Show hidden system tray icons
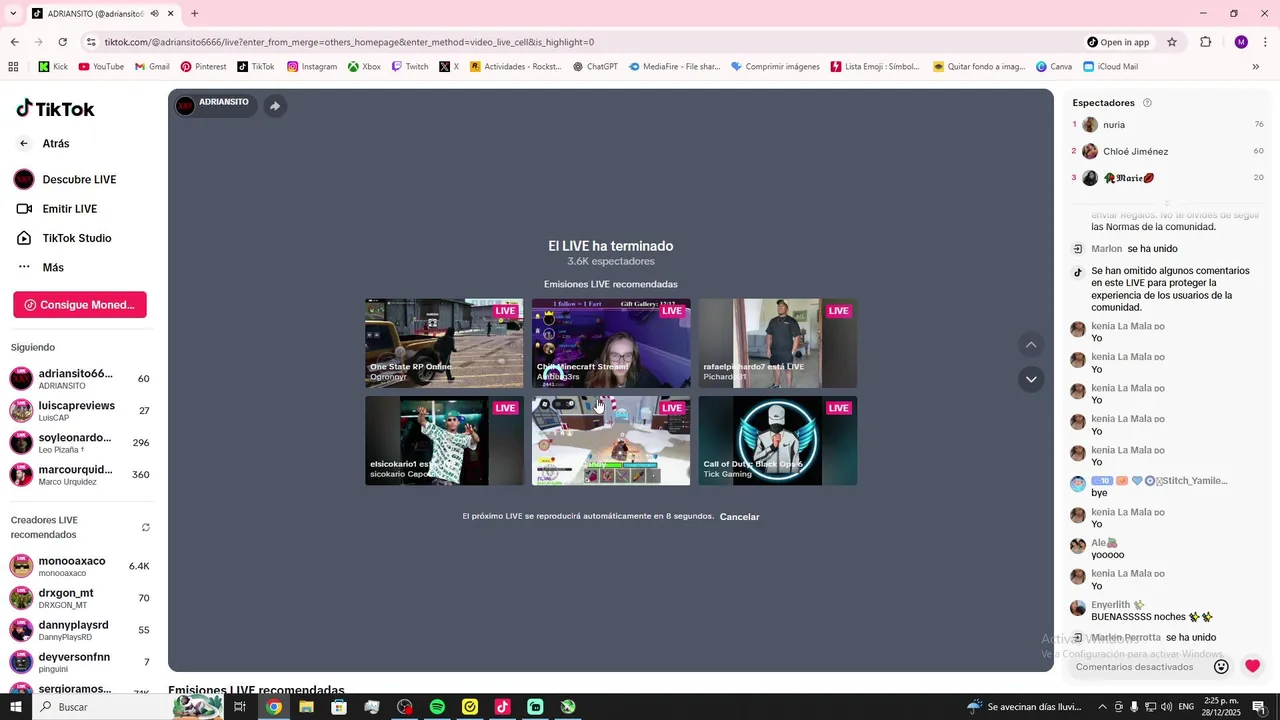 [1103, 707]
